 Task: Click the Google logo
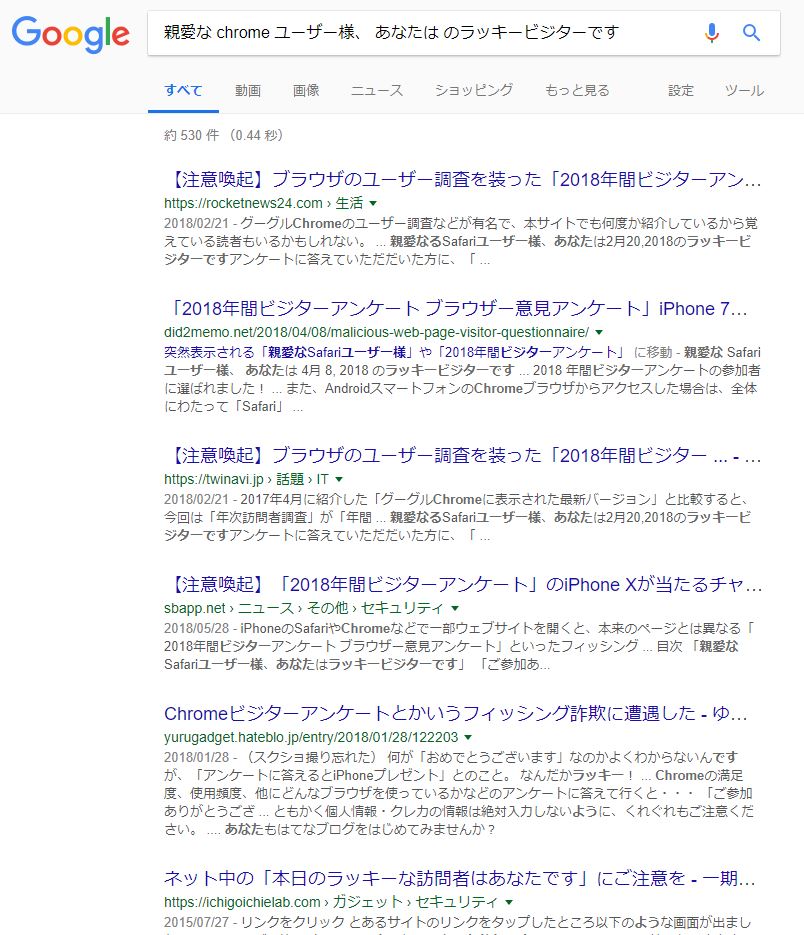70,35
